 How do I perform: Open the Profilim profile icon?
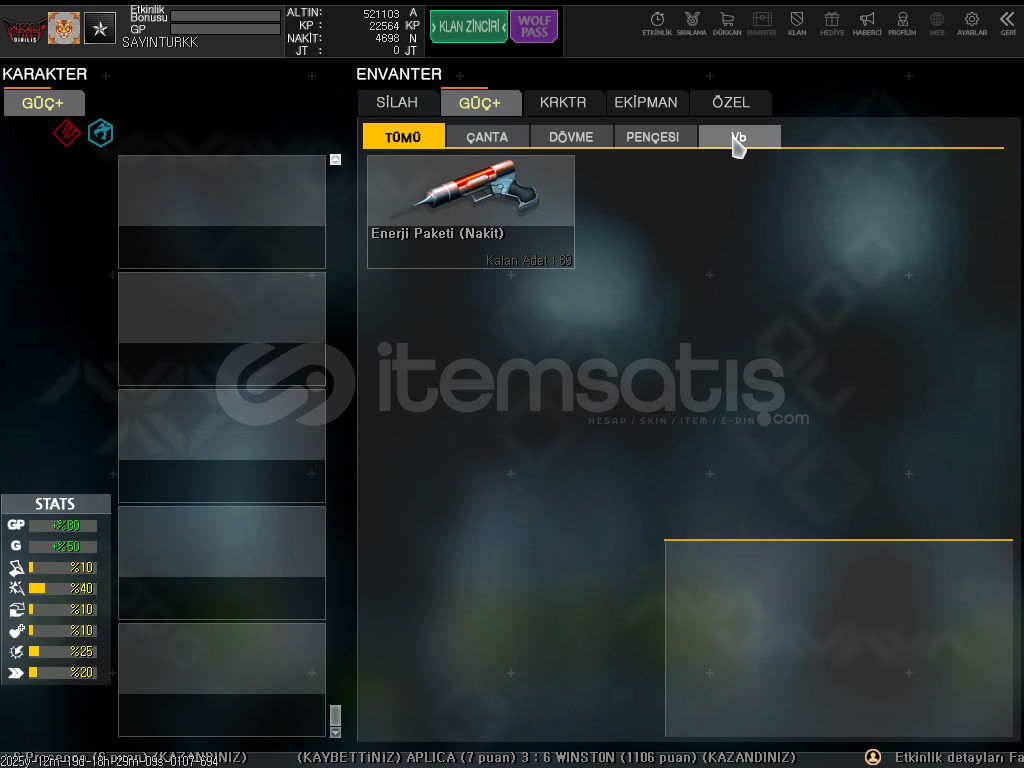pyautogui.click(x=902, y=24)
